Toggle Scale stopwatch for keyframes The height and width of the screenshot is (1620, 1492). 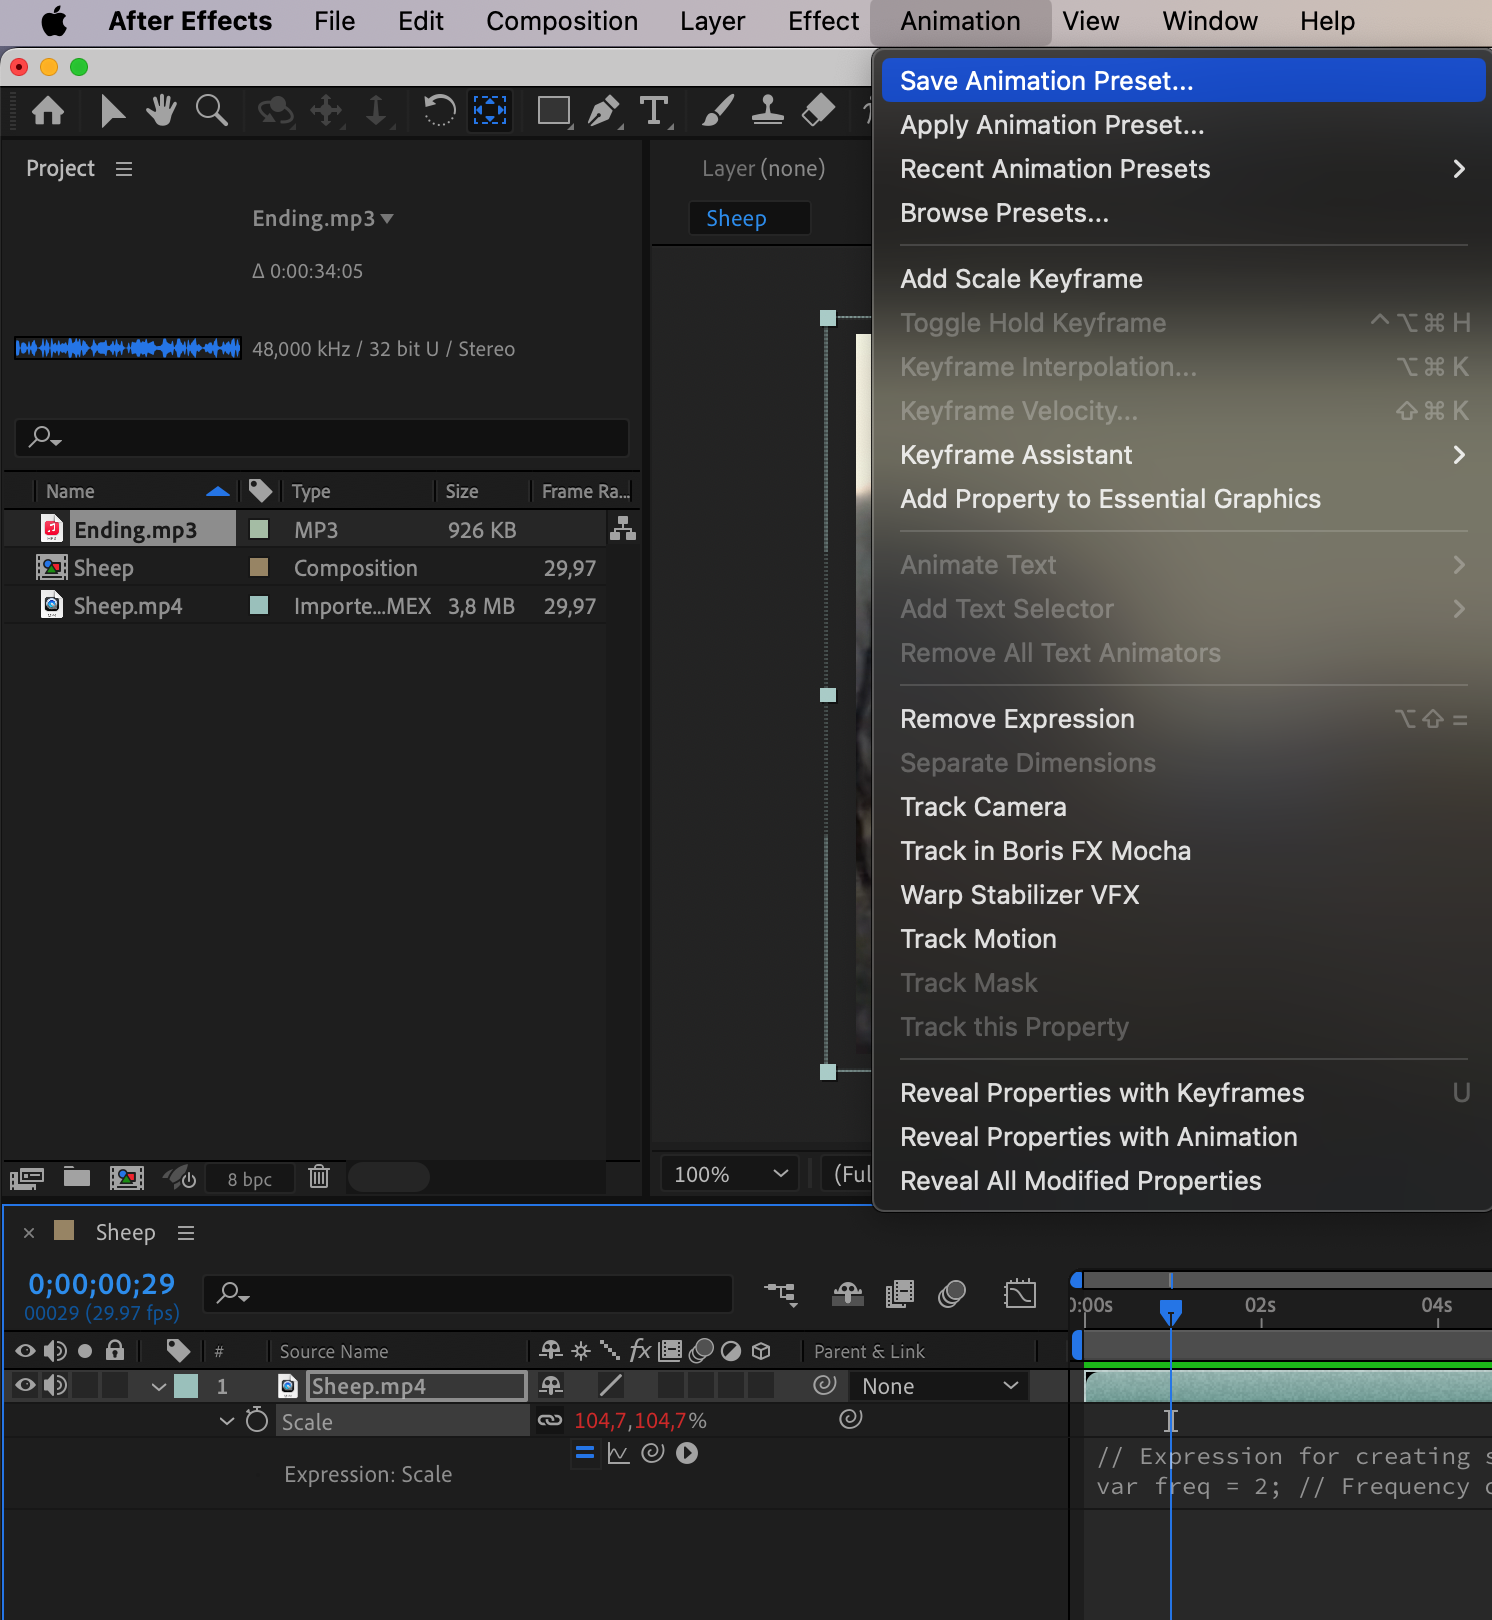257,1420
